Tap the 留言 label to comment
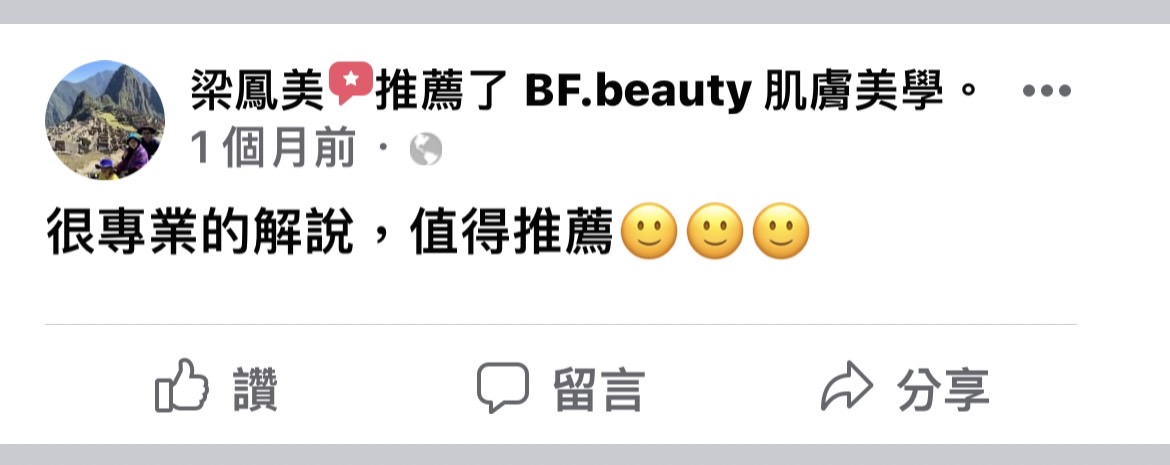This screenshot has height=465, width=1170. (598, 389)
